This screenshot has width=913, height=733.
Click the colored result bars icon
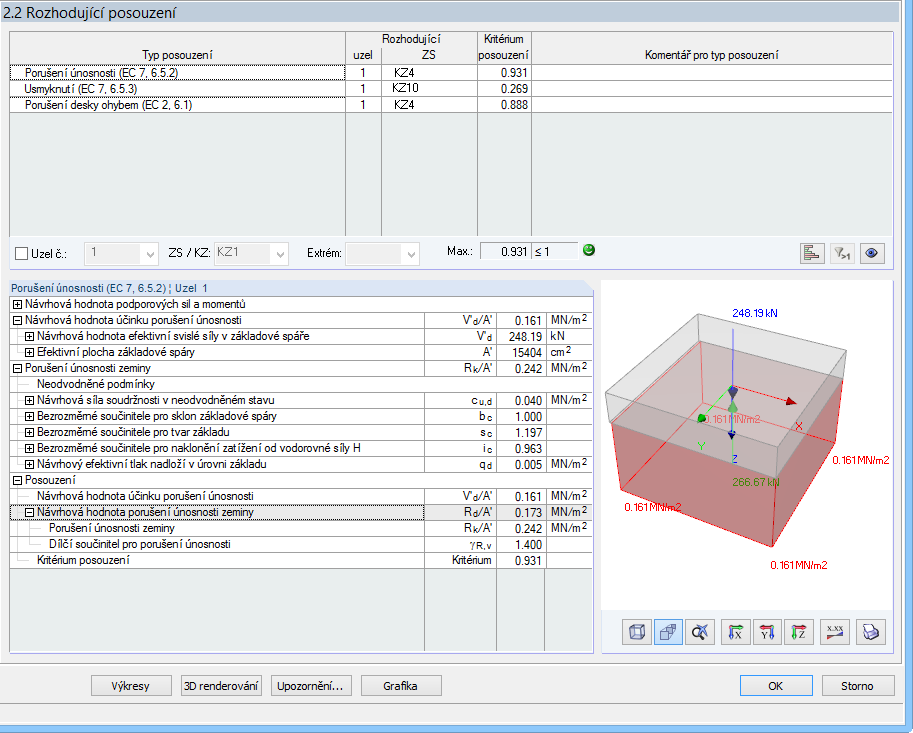pos(812,253)
